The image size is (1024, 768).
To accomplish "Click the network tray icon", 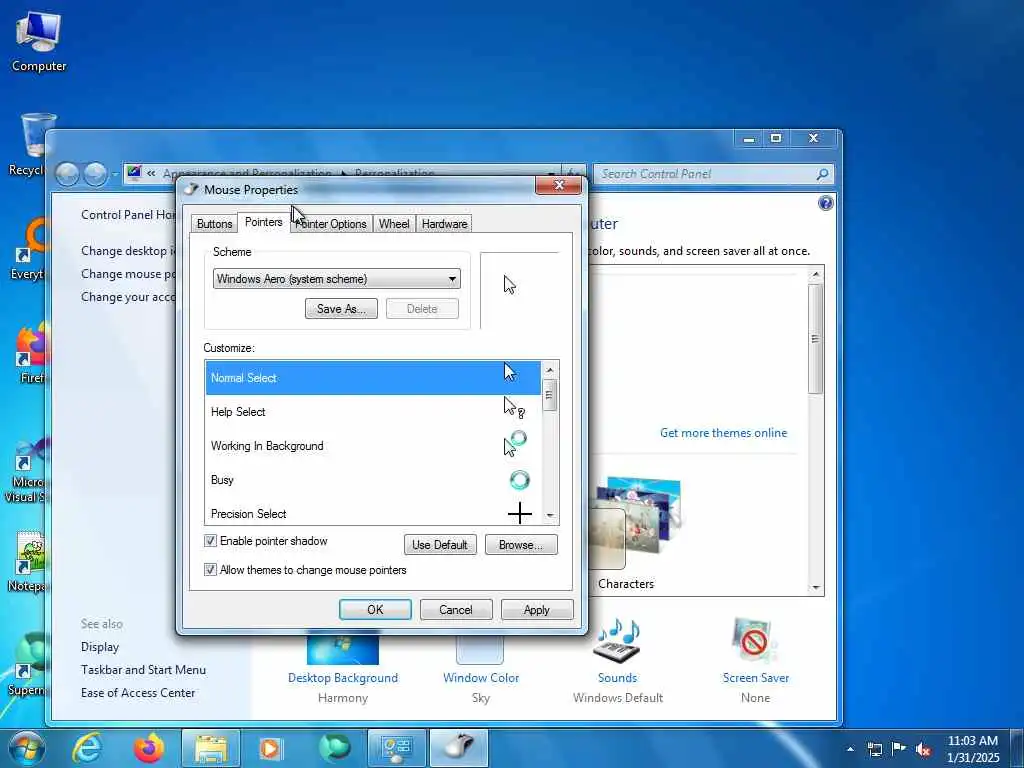I will 874,749.
